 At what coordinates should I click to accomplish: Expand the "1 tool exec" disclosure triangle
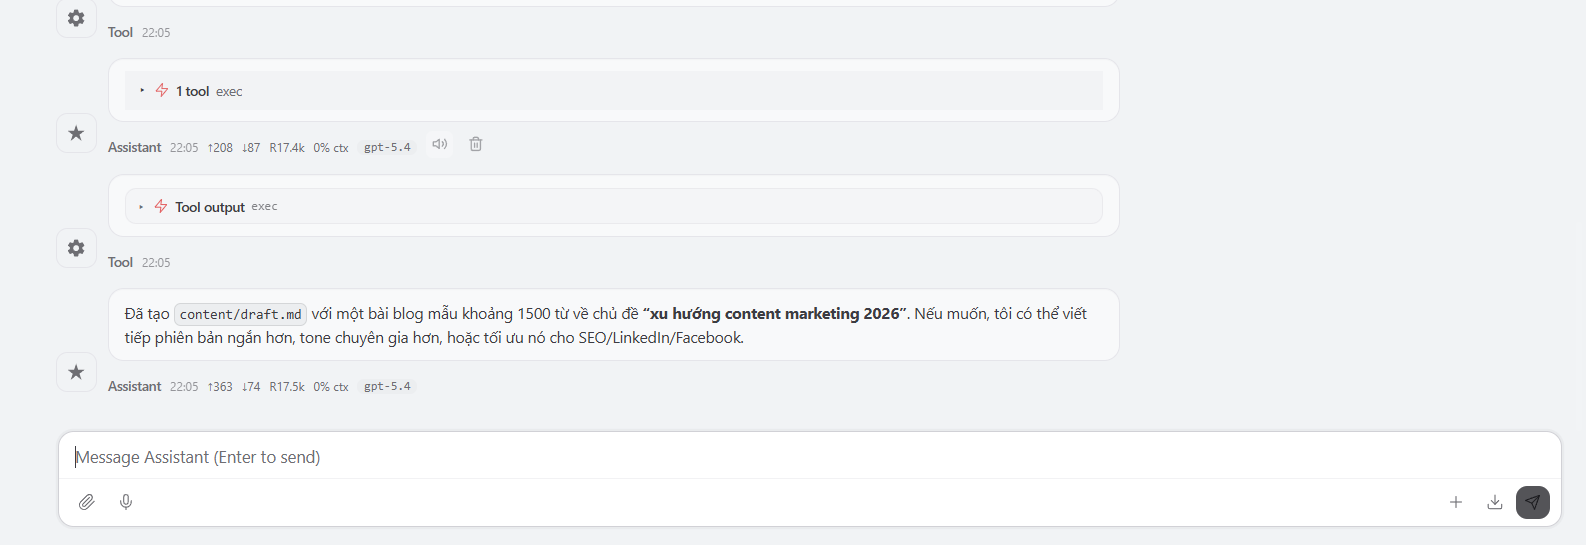coord(142,91)
